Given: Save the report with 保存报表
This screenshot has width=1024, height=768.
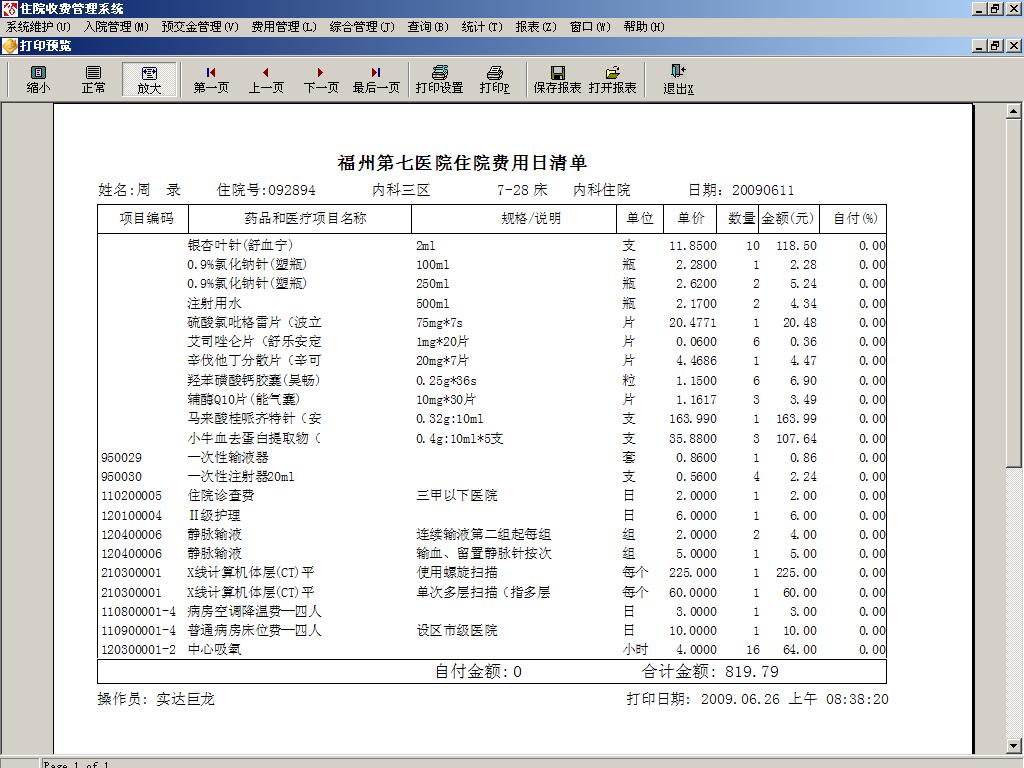Looking at the screenshot, I should pos(557,80).
